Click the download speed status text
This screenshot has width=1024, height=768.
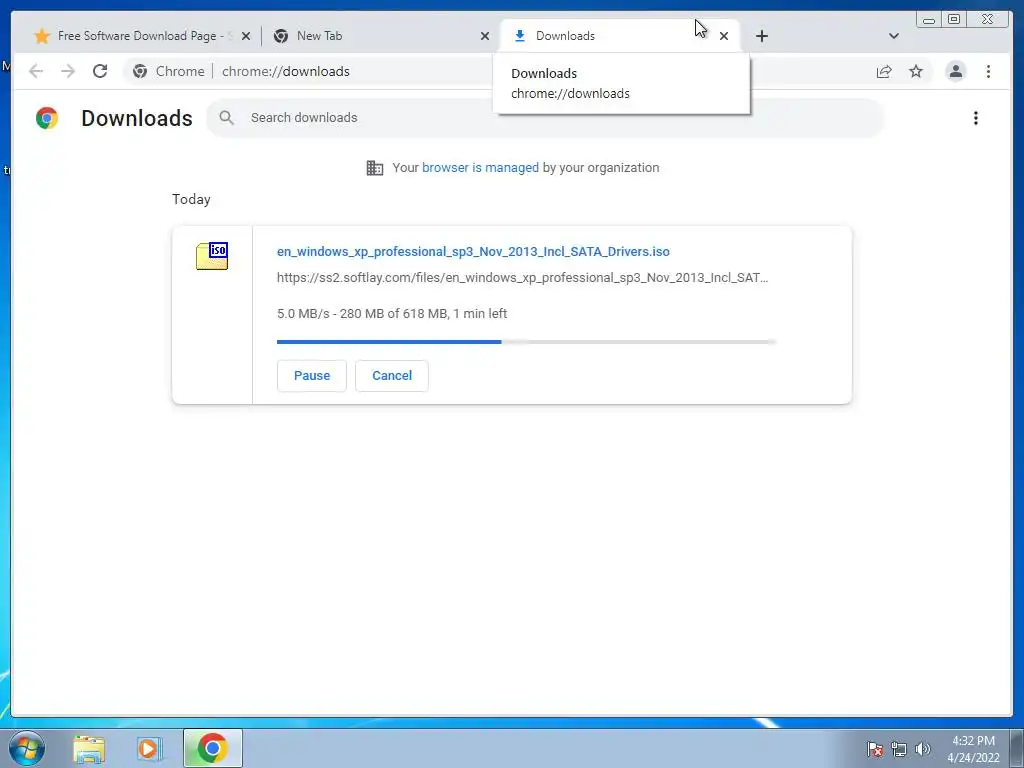tap(392, 313)
